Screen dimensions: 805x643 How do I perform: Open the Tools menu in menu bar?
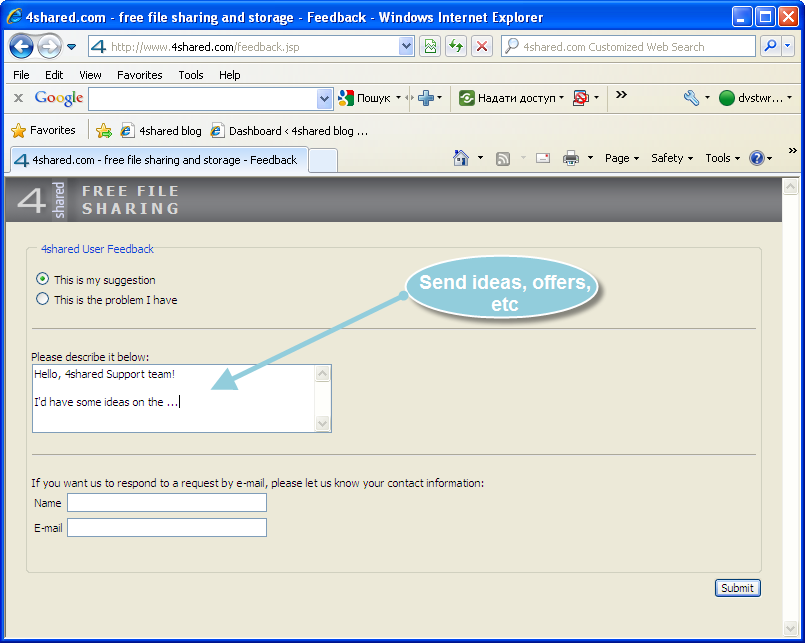coord(191,75)
